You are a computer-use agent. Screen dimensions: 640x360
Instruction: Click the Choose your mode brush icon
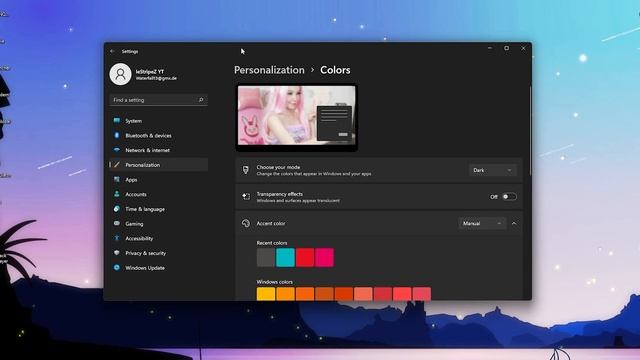(246, 170)
